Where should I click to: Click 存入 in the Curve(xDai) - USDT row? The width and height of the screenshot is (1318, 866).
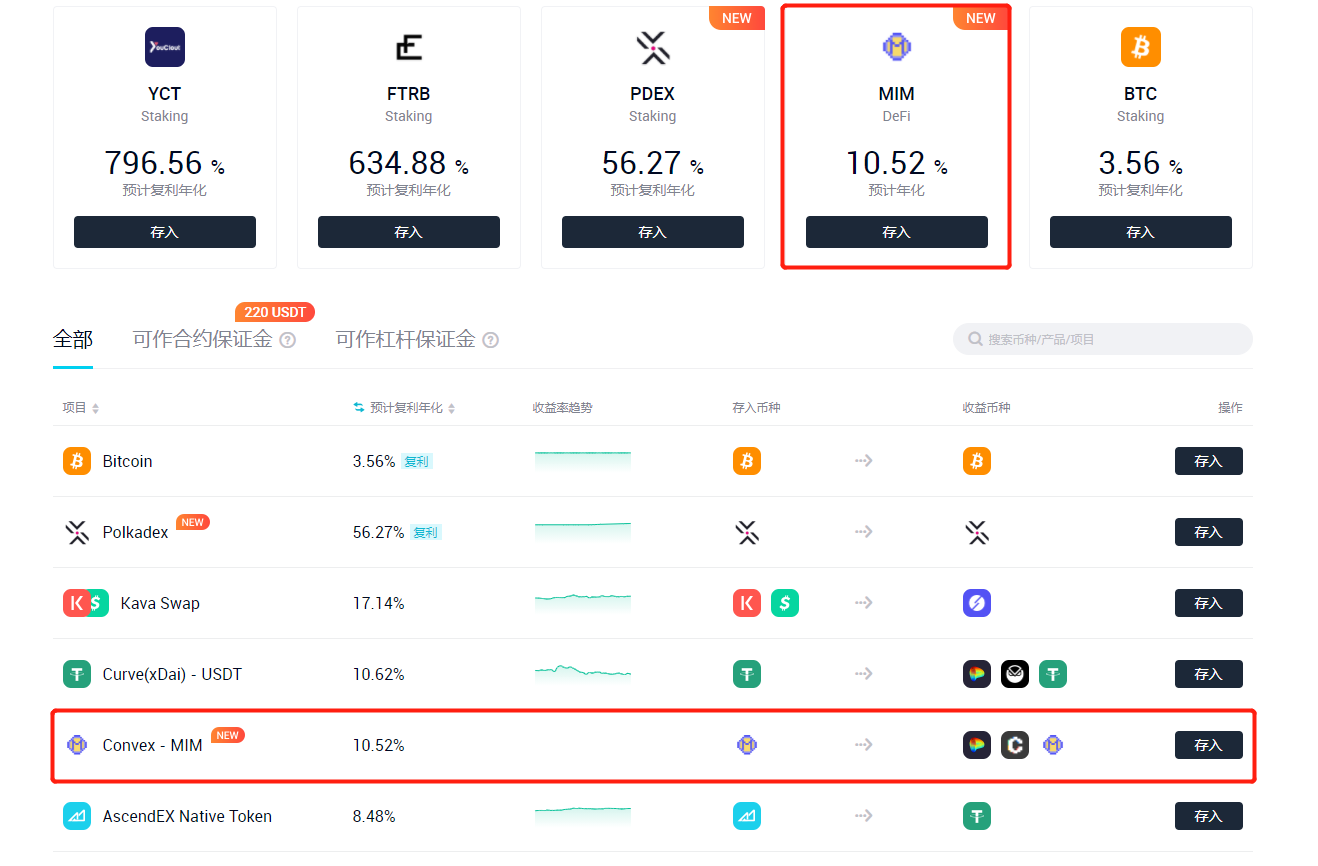pyautogui.click(x=1209, y=674)
